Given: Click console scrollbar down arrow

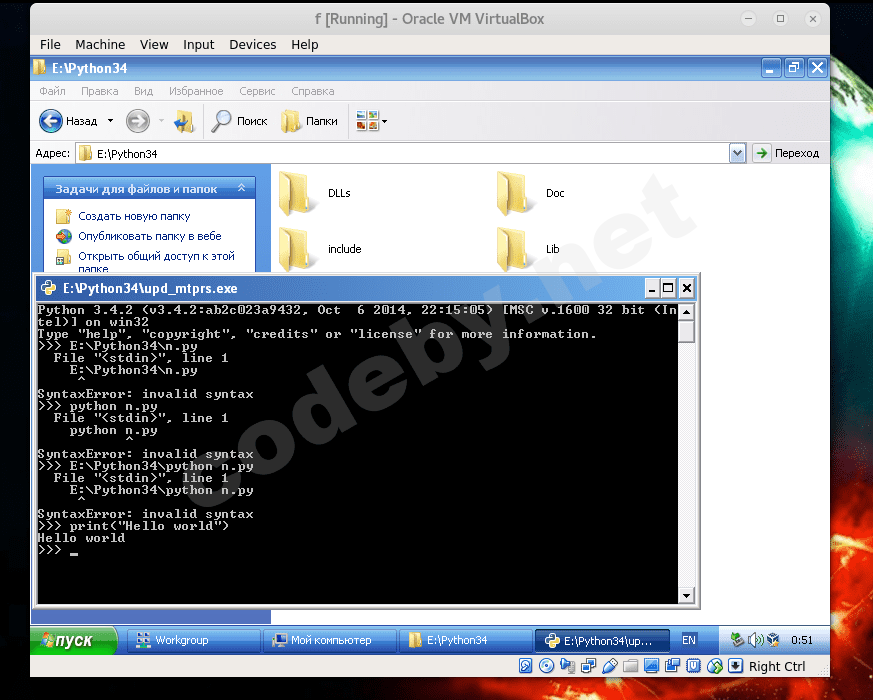Looking at the screenshot, I should tap(686, 595).
